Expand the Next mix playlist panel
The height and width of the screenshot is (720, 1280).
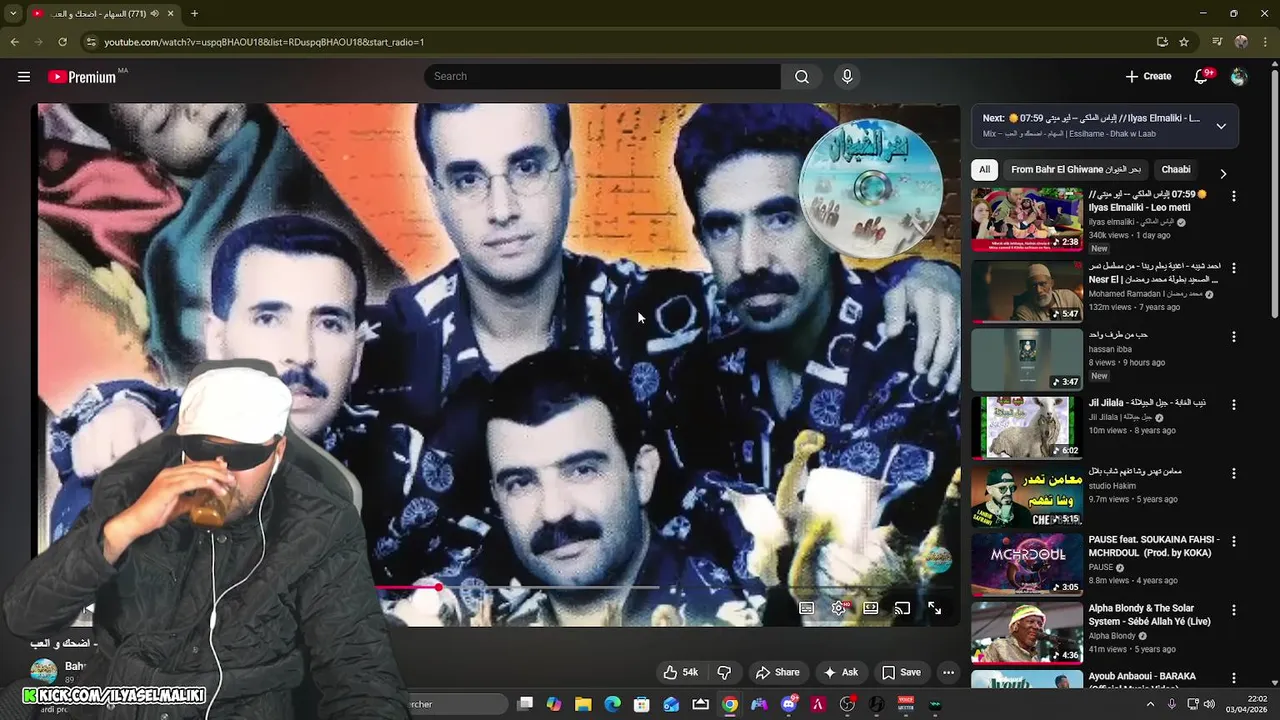click(1221, 126)
